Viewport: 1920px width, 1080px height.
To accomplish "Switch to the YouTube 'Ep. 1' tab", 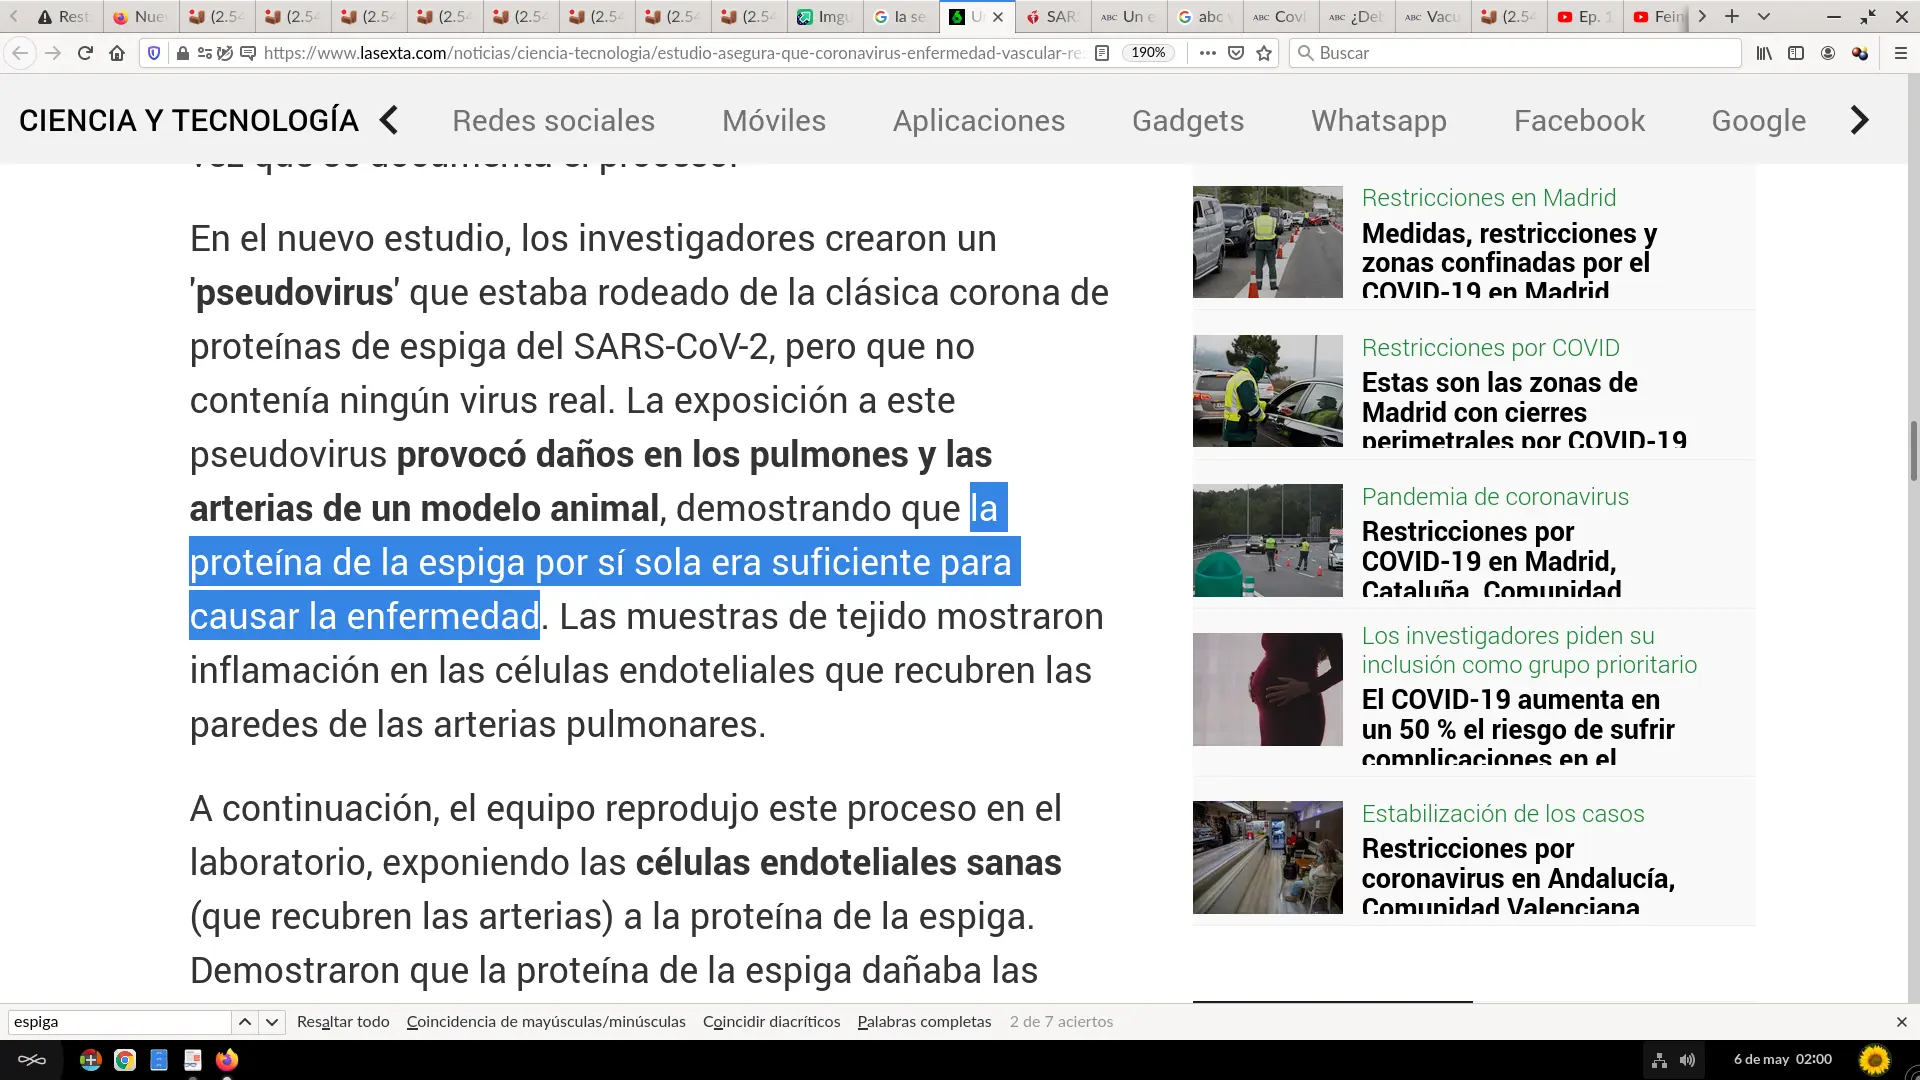I will [1584, 16].
